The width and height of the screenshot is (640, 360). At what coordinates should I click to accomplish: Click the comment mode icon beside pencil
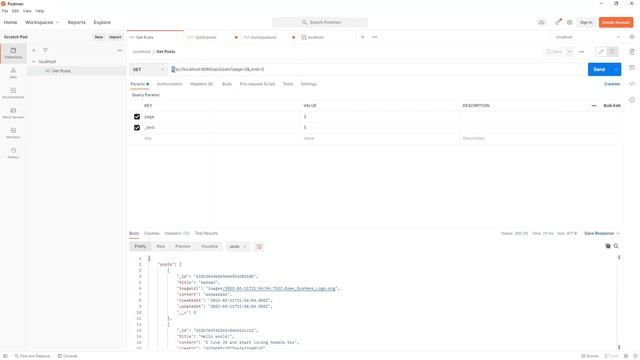pyautogui.click(x=612, y=52)
